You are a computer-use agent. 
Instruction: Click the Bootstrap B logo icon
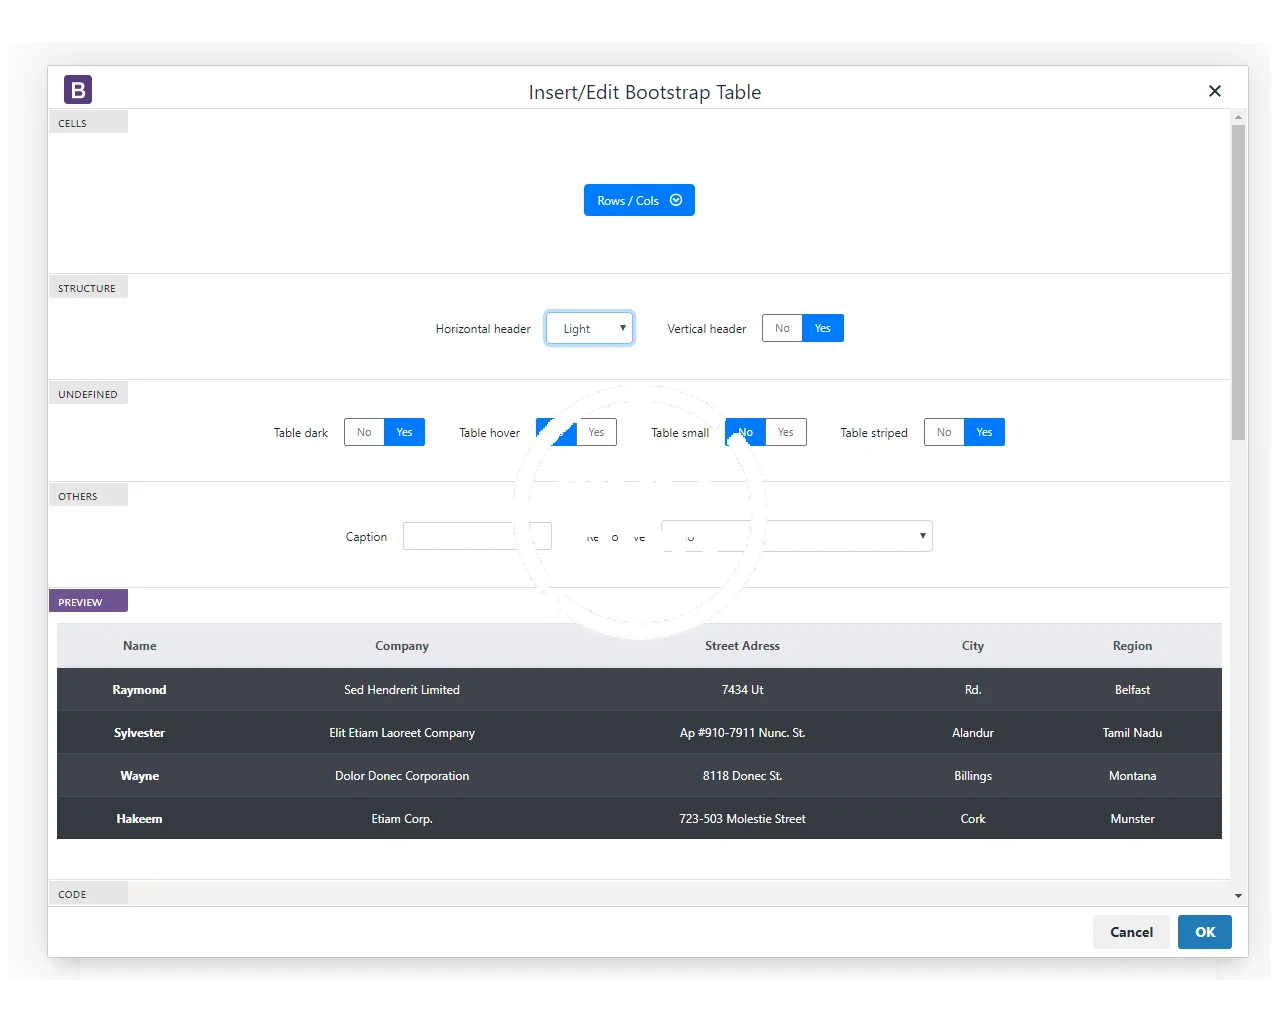pos(78,90)
